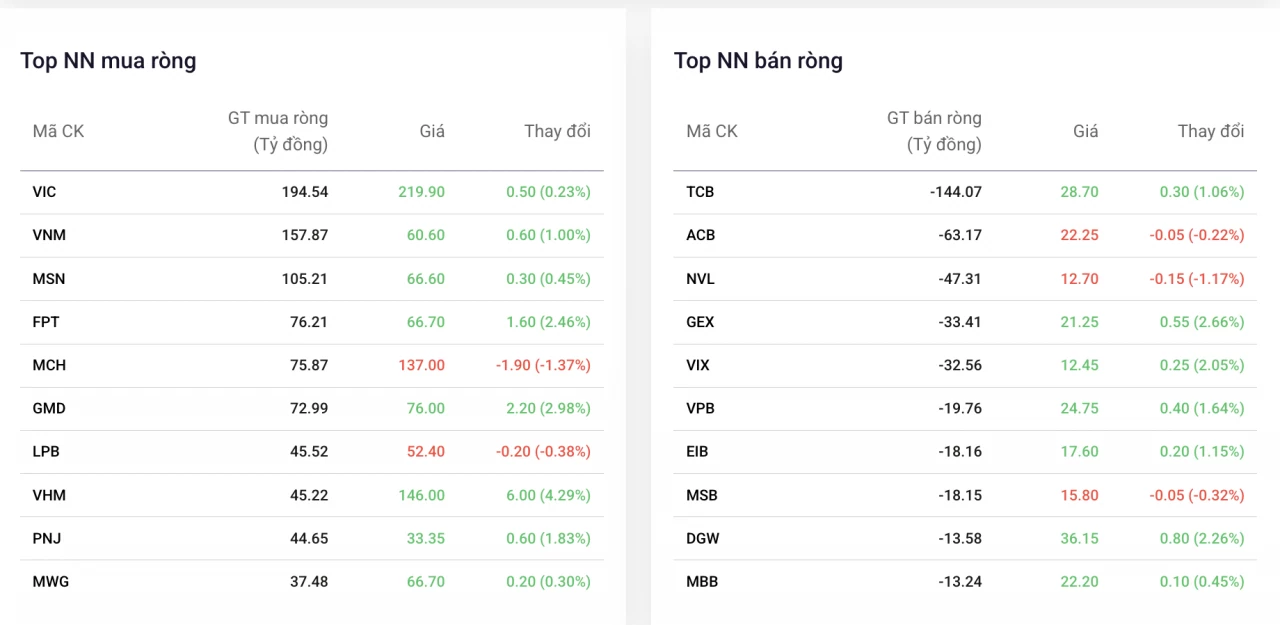Open the VHM ticker
This screenshot has width=1280, height=625.
[49, 495]
